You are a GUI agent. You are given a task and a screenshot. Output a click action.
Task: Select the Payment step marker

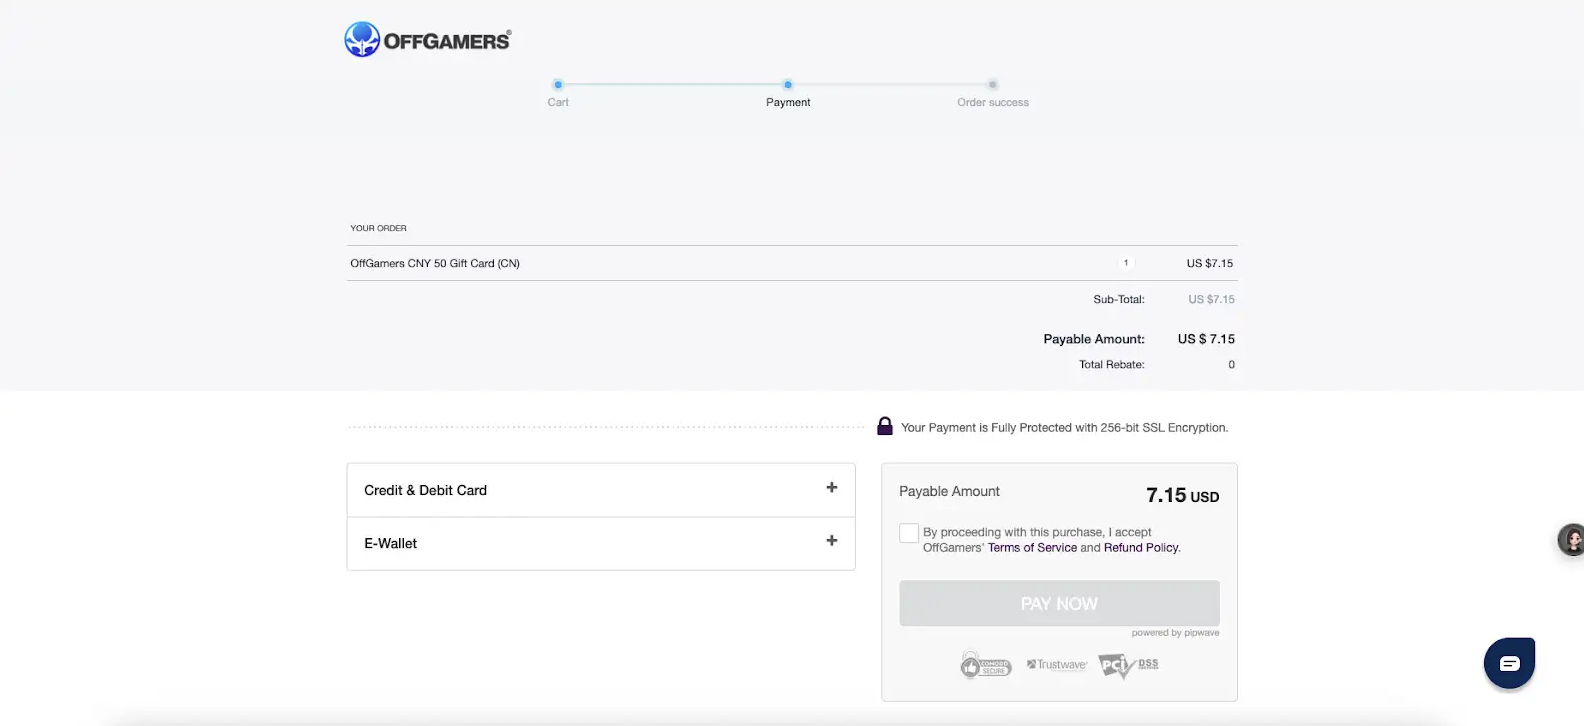click(x=788, y=85)
